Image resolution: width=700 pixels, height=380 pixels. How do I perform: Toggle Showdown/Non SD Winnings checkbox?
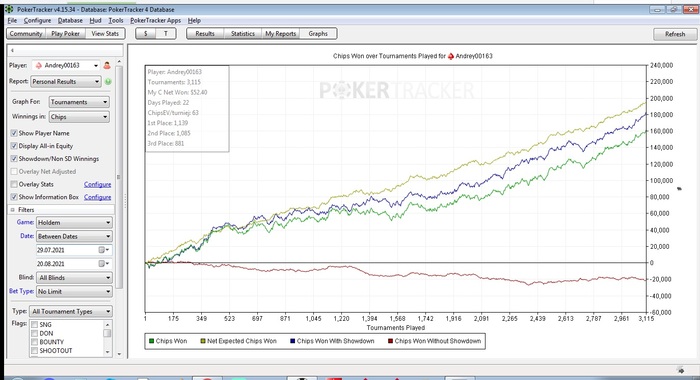(14, 159)
